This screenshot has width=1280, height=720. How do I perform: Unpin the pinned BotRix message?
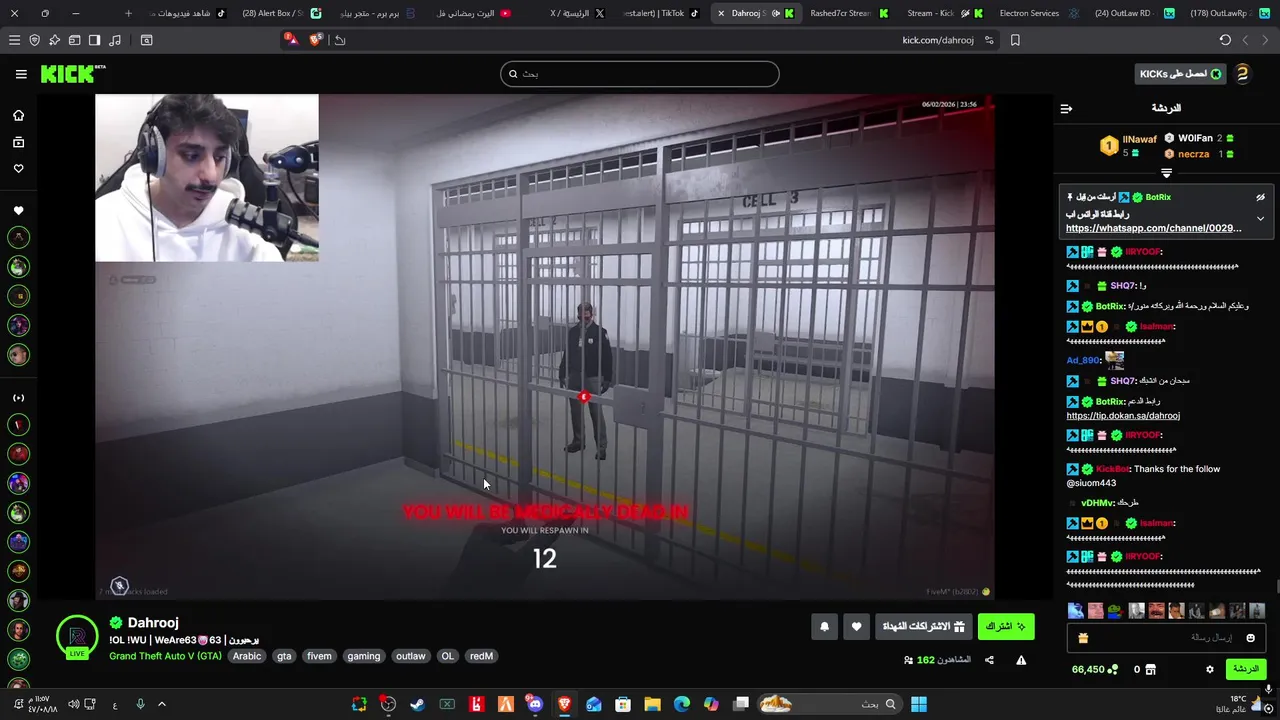[x=1260, y=197]
